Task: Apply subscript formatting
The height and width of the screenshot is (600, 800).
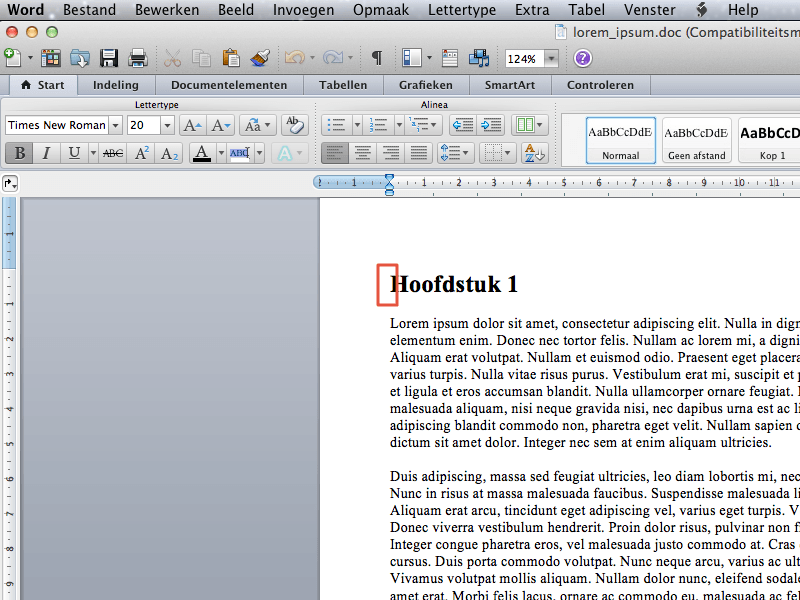Action: pos(169,153)
